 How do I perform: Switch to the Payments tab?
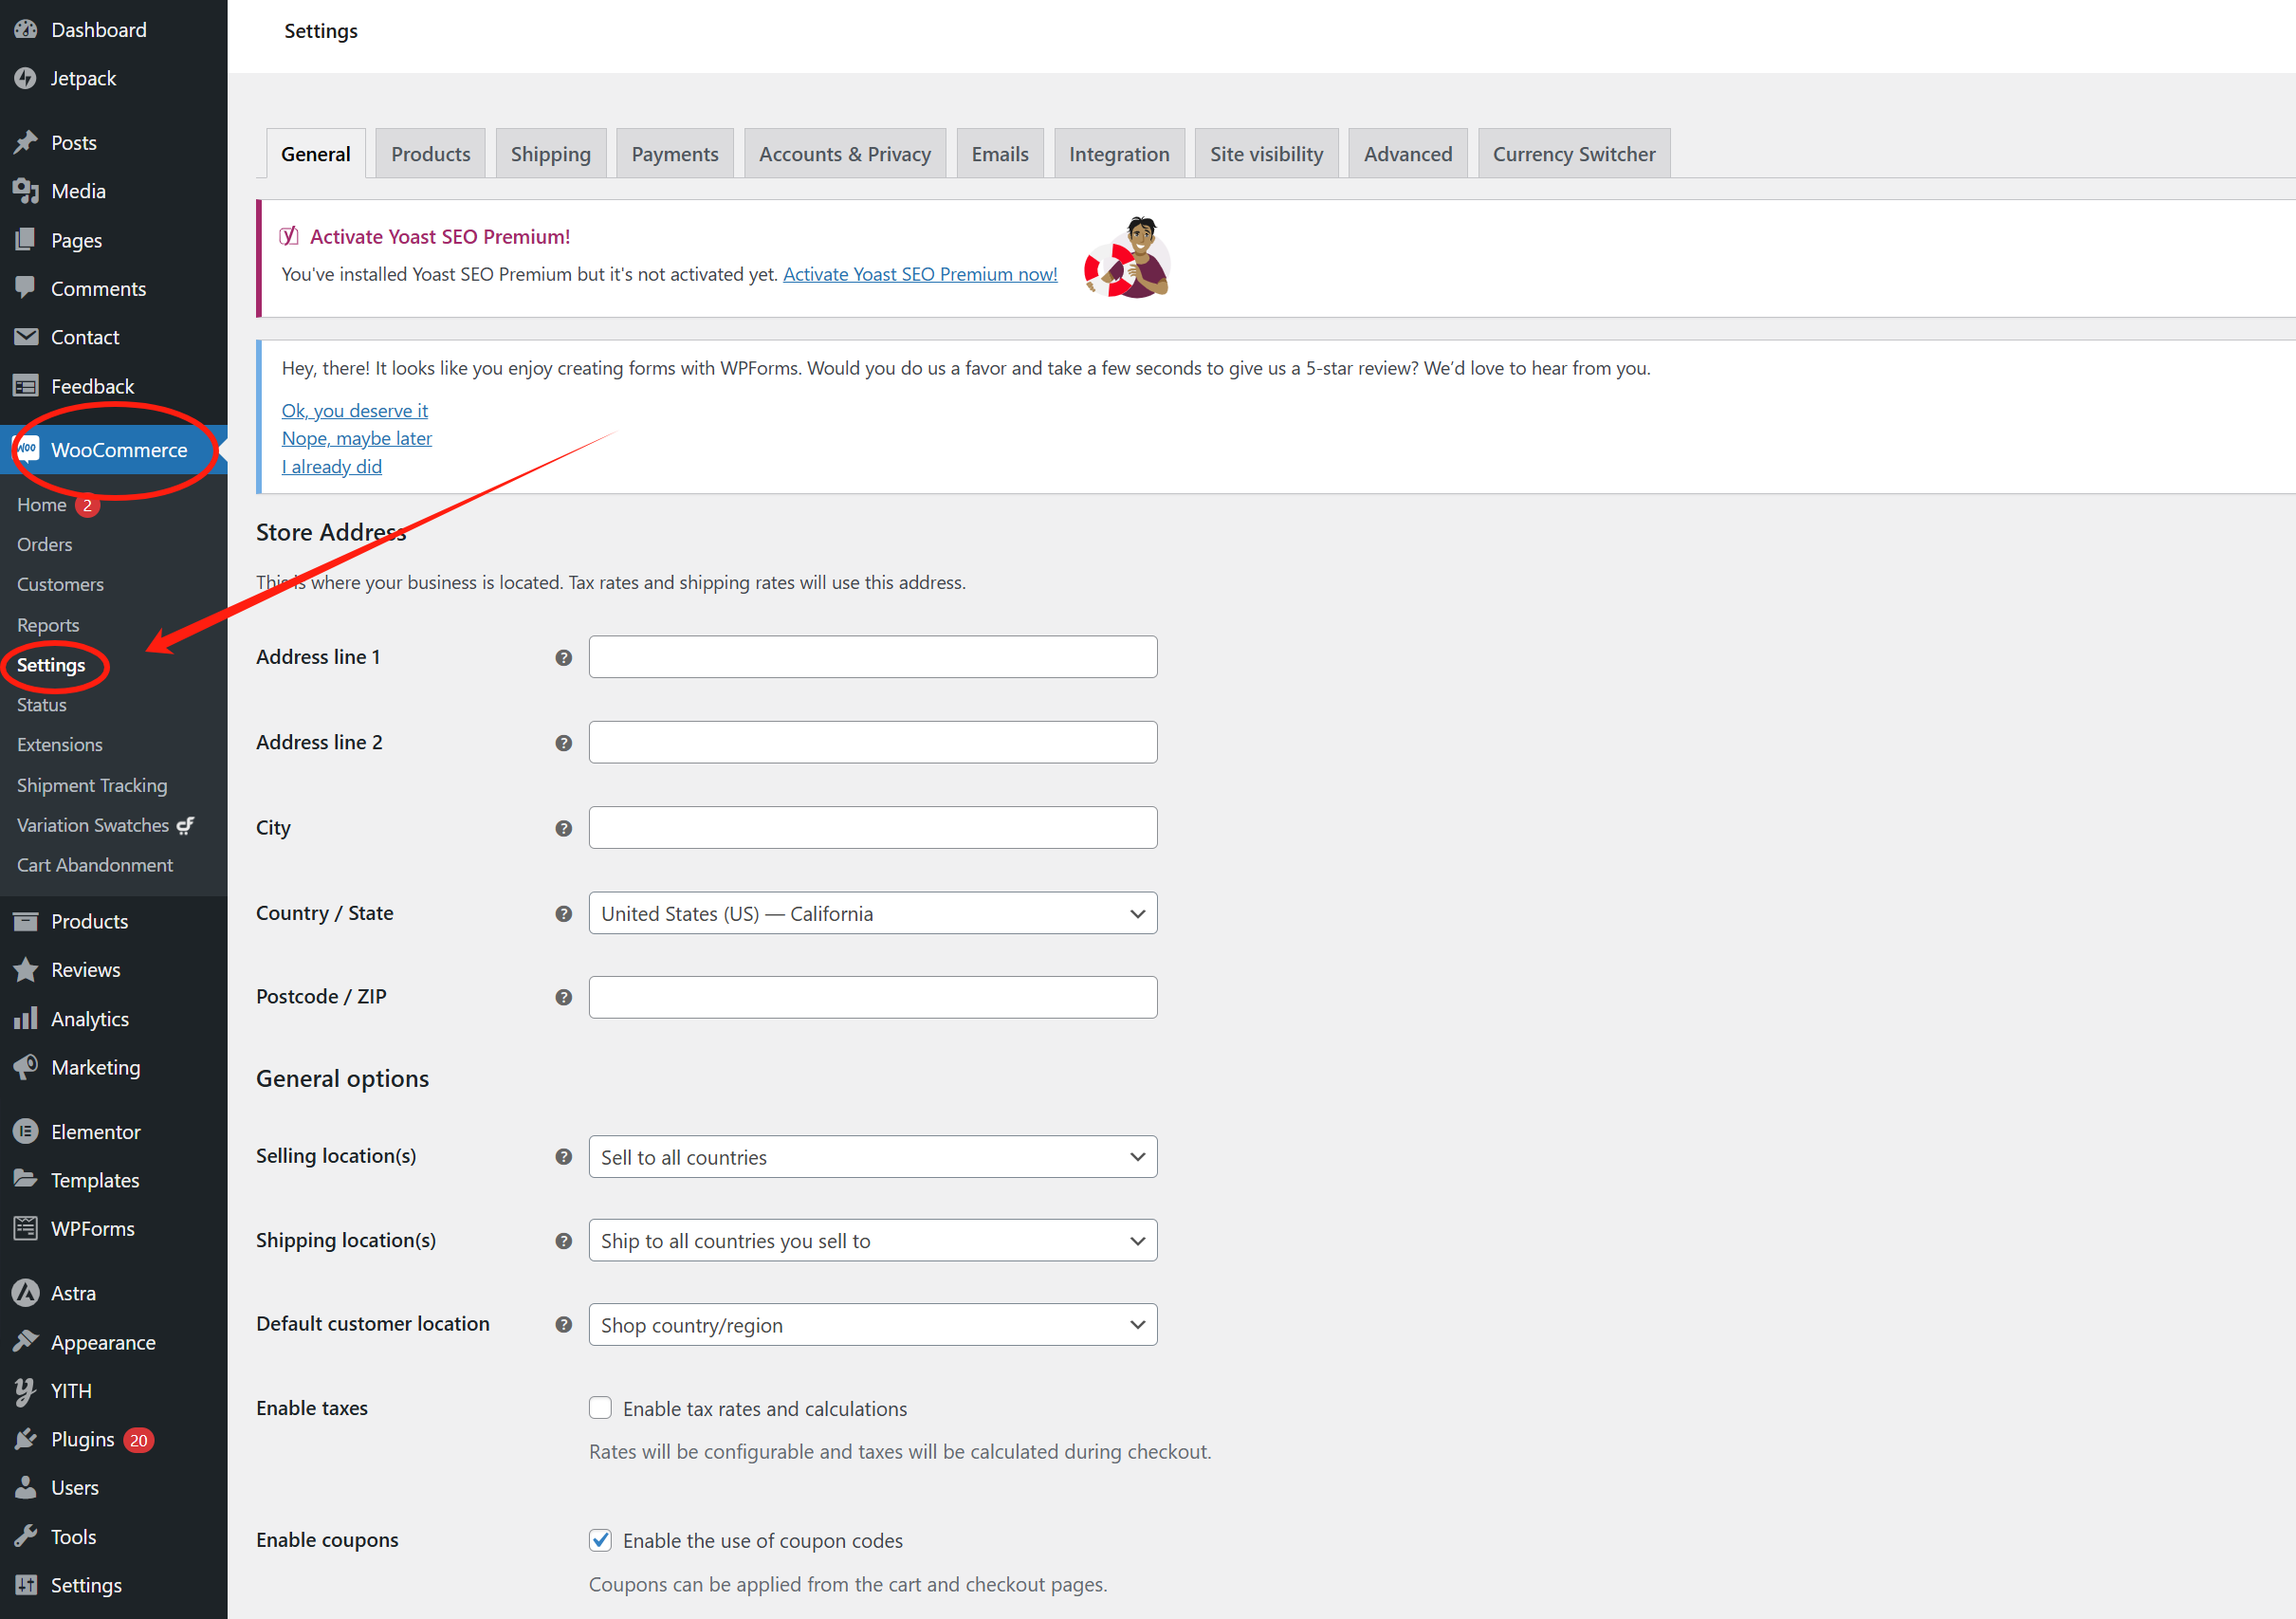(674, 153)
